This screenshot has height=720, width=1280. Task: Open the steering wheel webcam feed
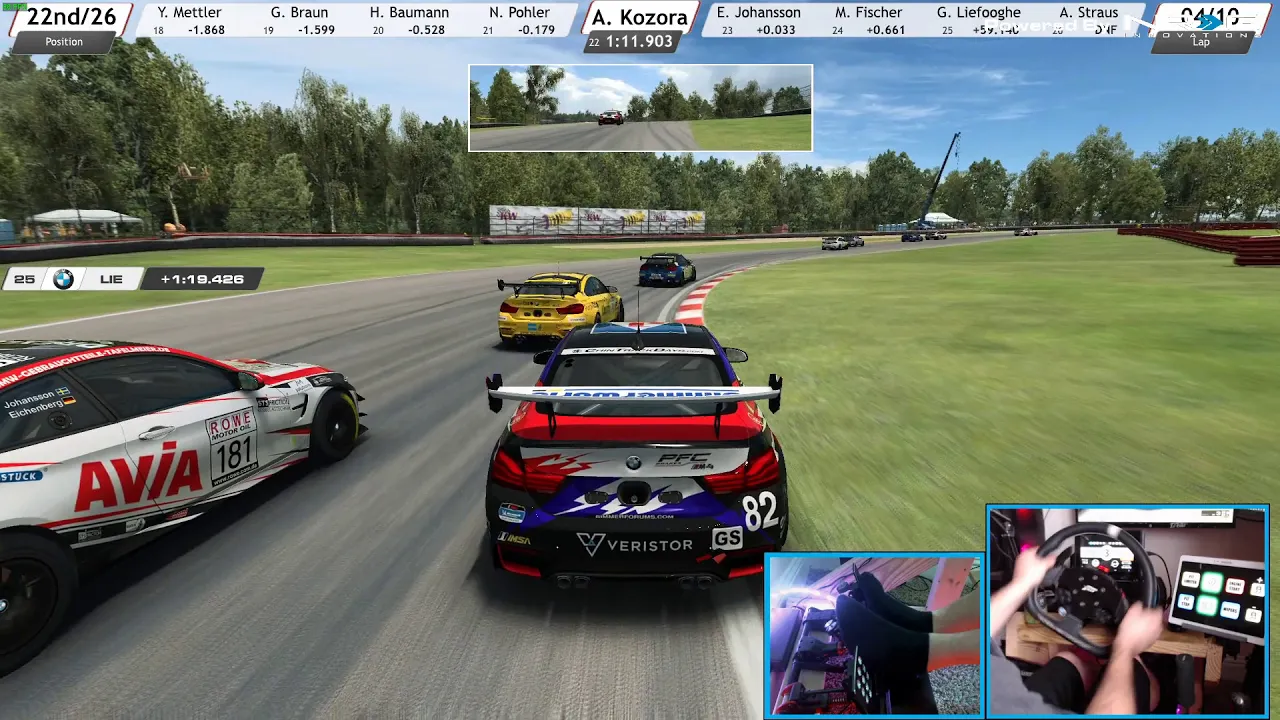click(x=1128, y=612)
